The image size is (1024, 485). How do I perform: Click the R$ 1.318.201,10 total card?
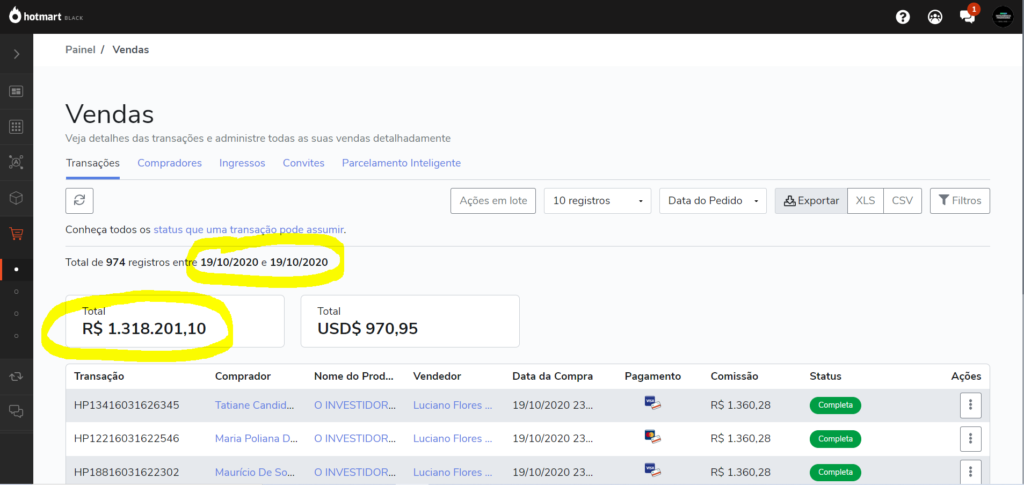point(175,321)
